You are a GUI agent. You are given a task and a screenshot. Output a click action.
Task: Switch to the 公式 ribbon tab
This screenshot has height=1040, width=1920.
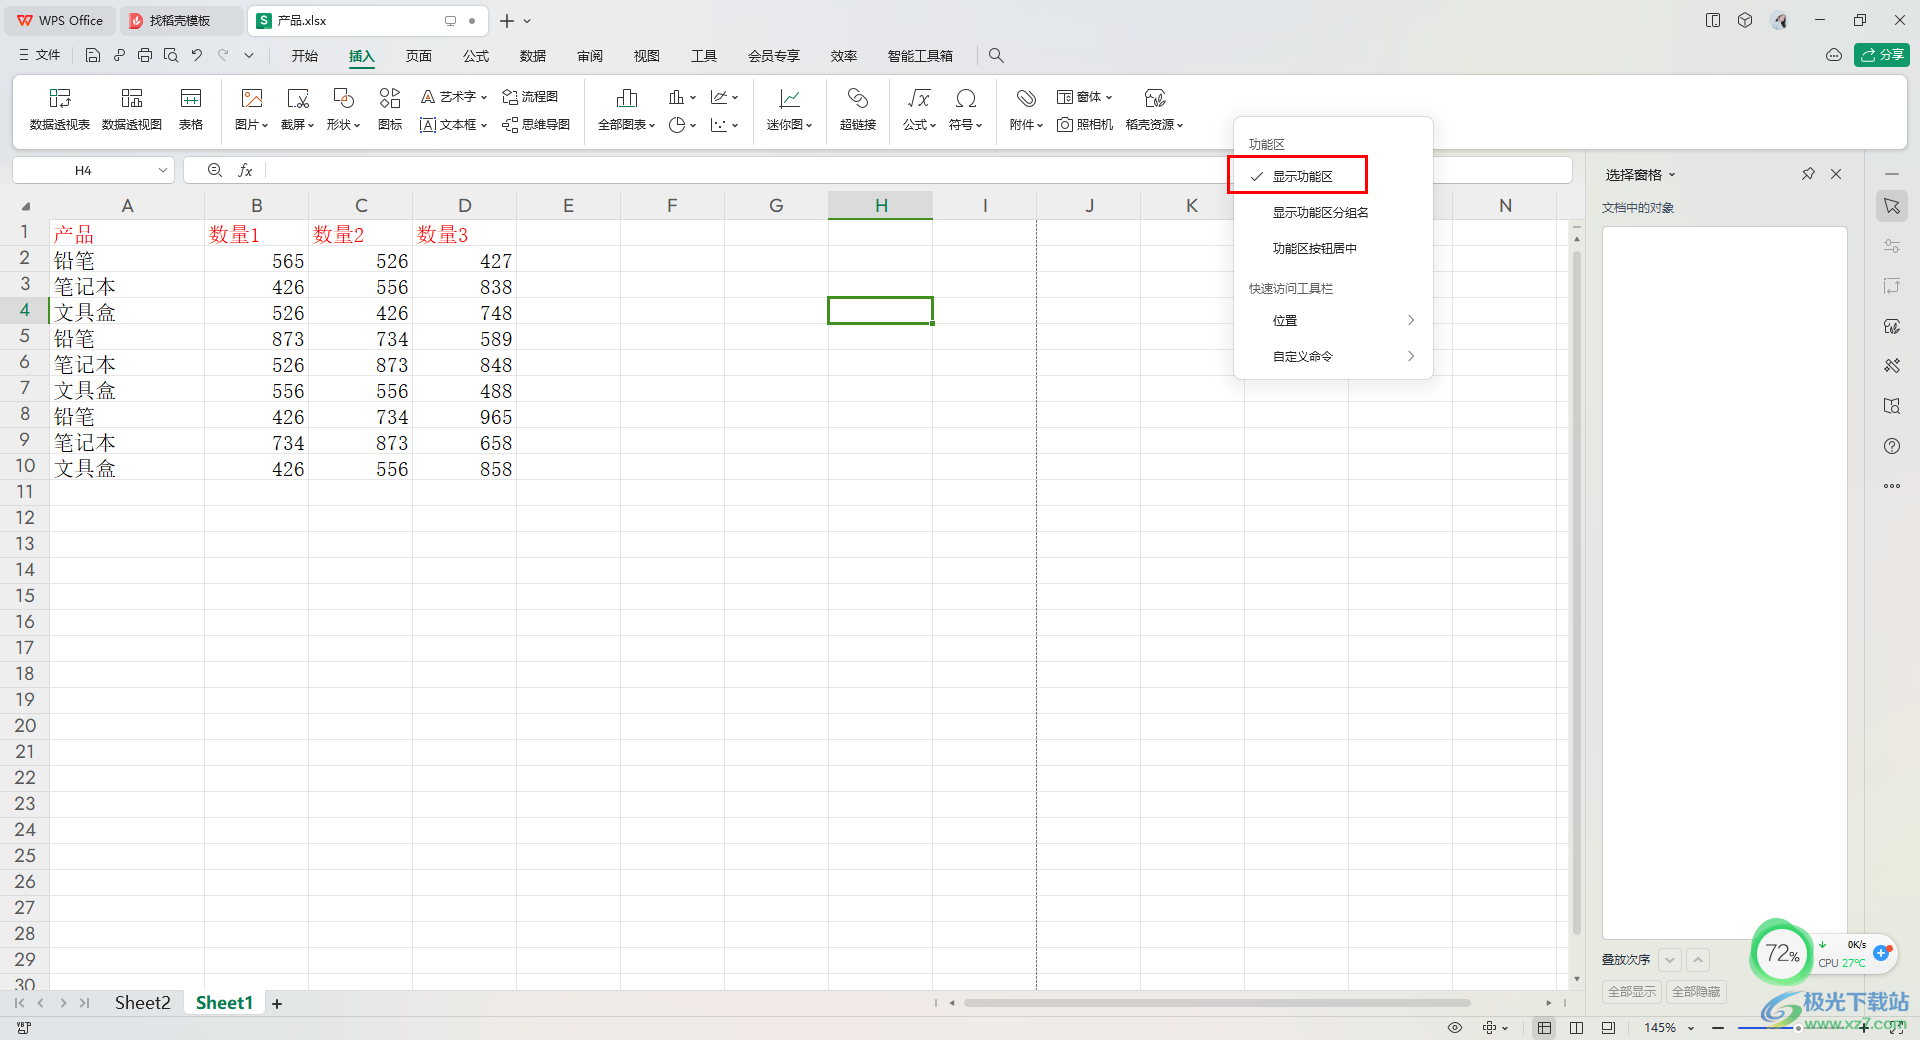[476, 56]
